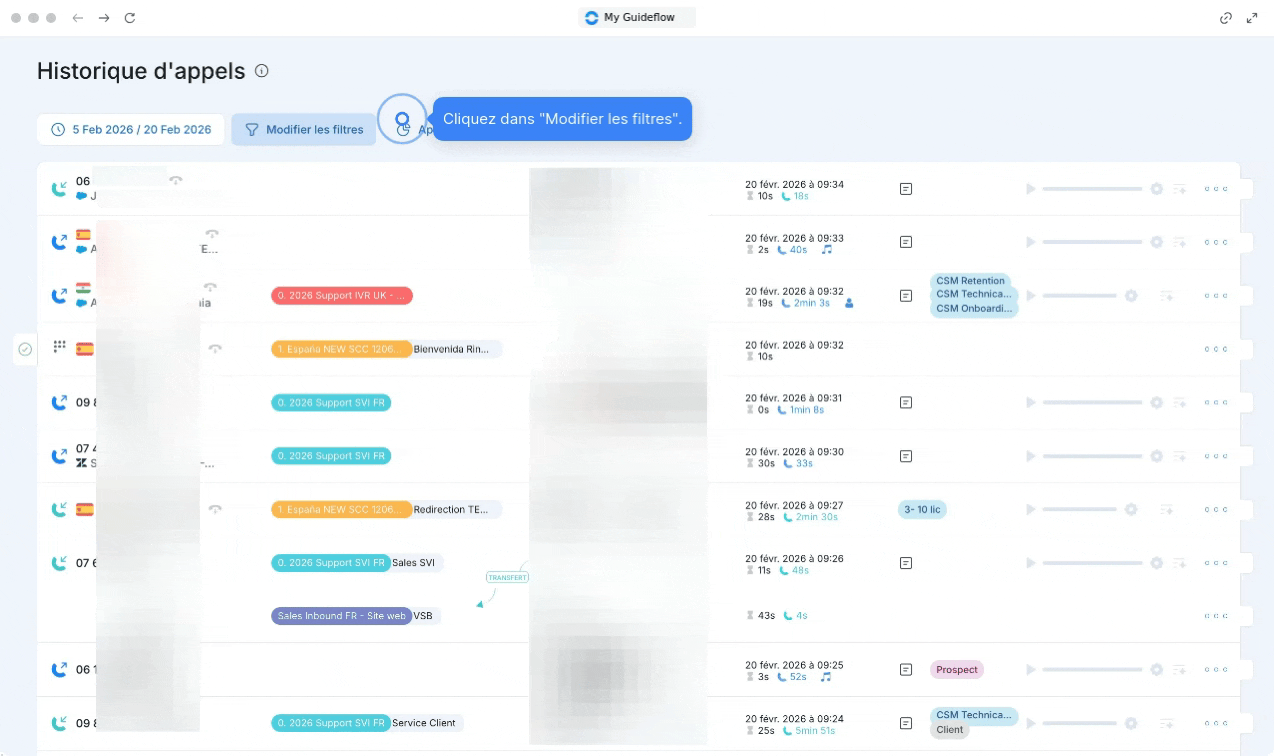Play the recording of the 09:33 call
The image size is (1274, 756).
coord(1030,242)
